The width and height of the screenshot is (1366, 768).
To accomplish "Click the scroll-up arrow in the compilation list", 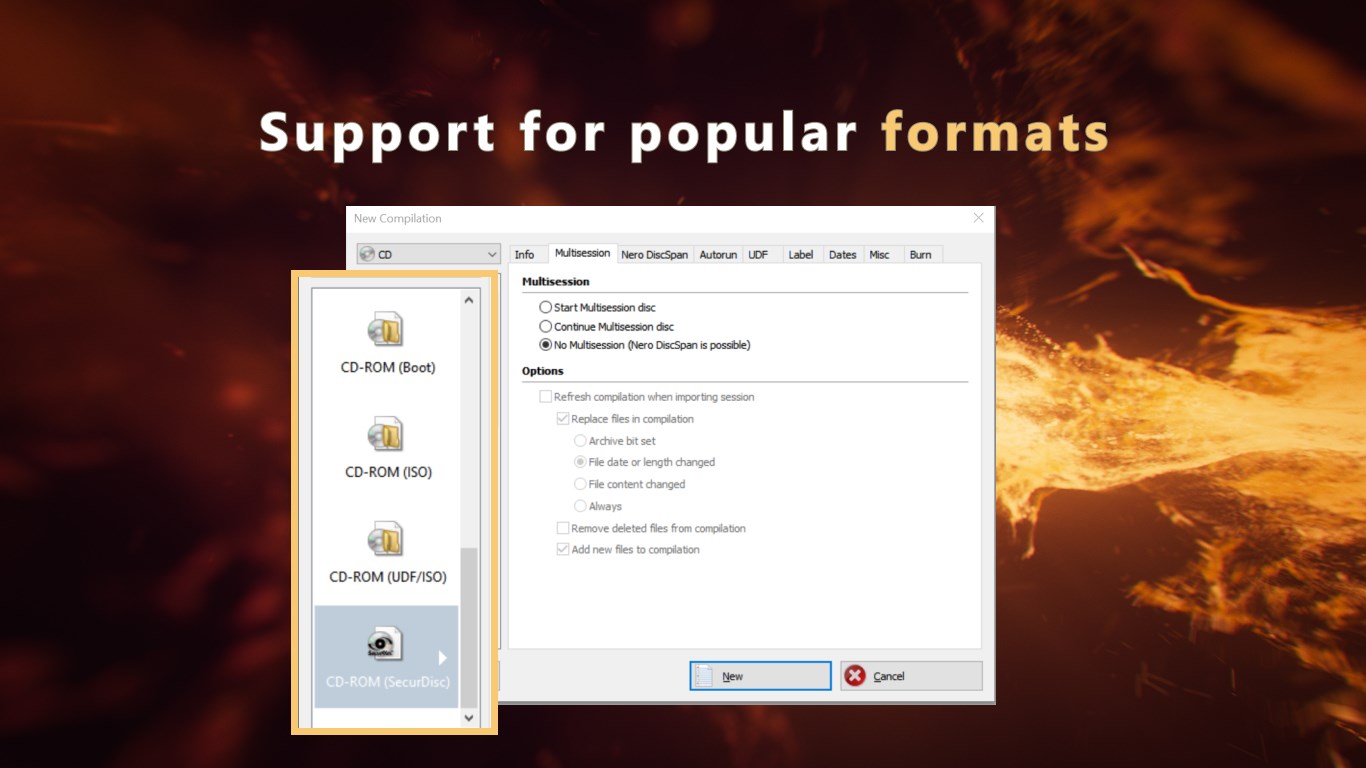I will tap(468, 298).
